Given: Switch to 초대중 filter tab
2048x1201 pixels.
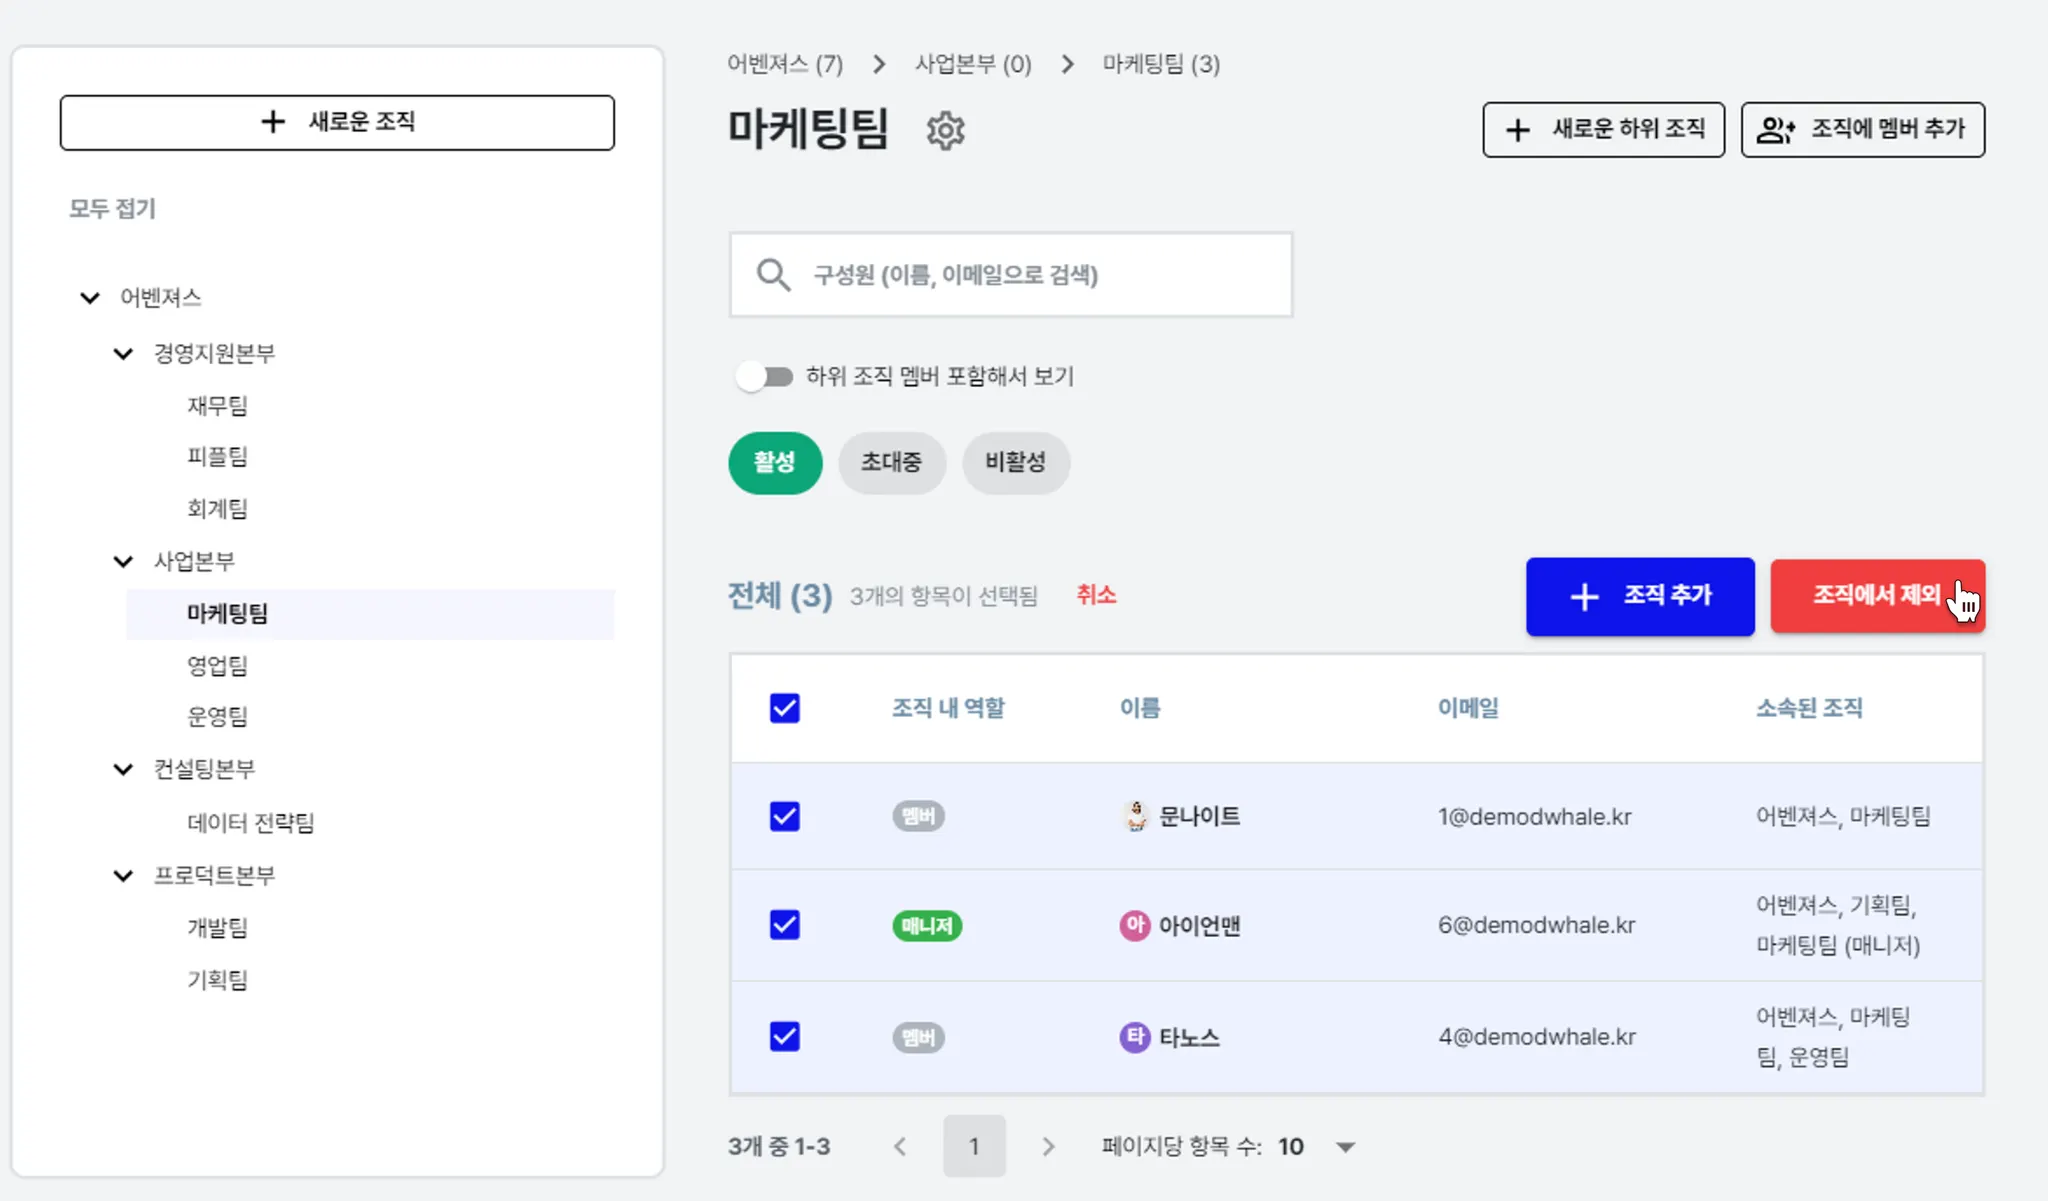Looking at the screenshot, I should coord(891,463).
